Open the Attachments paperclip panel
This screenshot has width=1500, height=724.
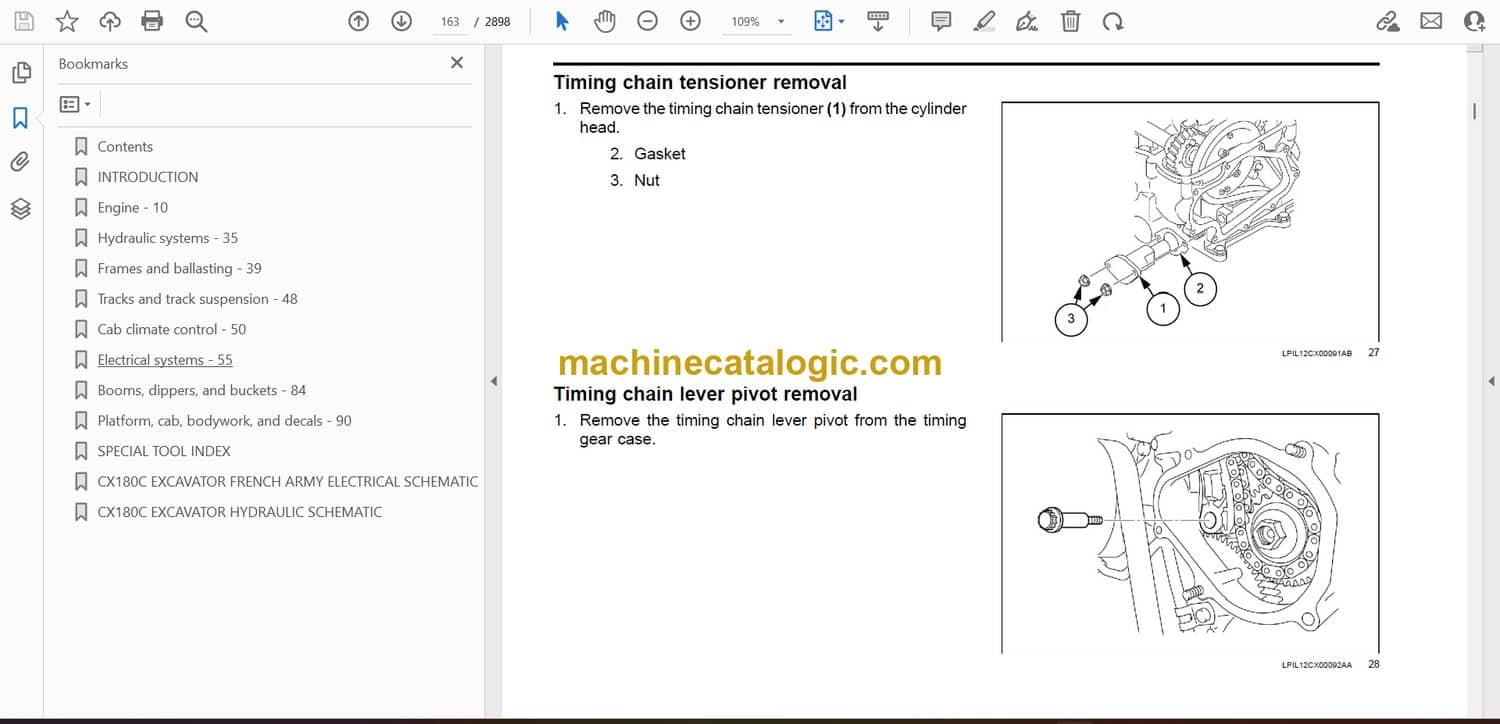[x=21, y=163]
